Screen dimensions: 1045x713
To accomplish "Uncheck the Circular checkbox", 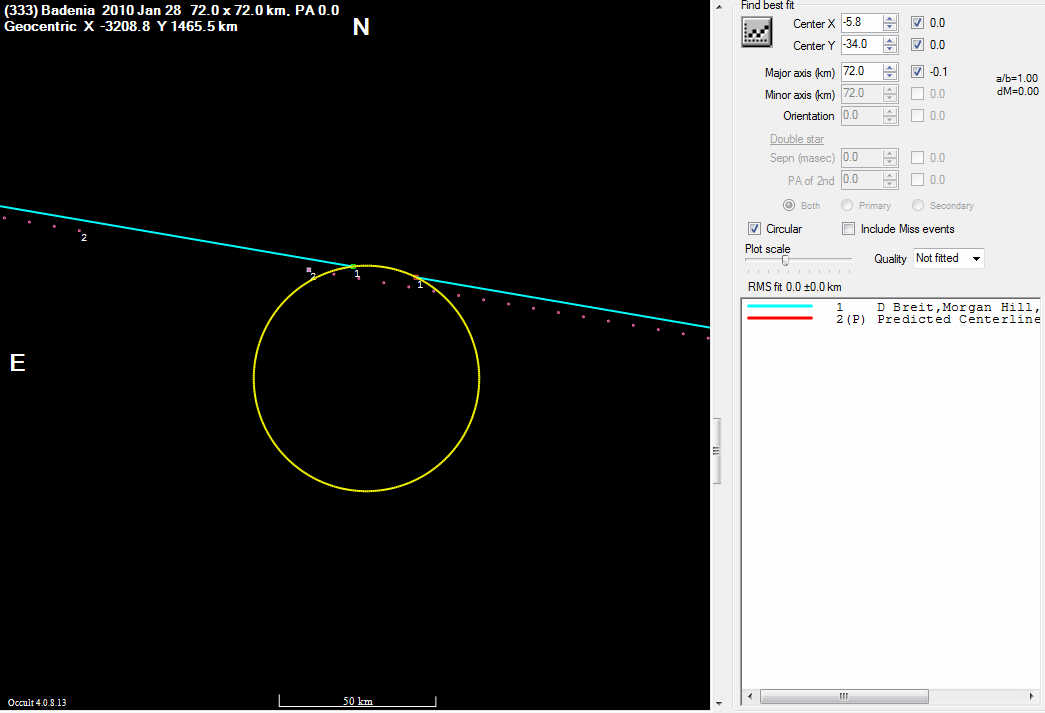I will click(x=754, y=229).
